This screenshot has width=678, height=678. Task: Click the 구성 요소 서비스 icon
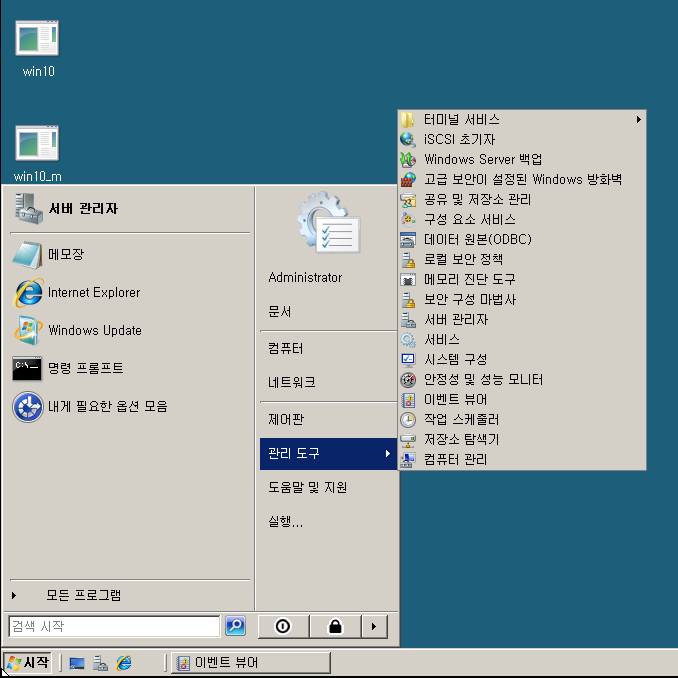408,219
